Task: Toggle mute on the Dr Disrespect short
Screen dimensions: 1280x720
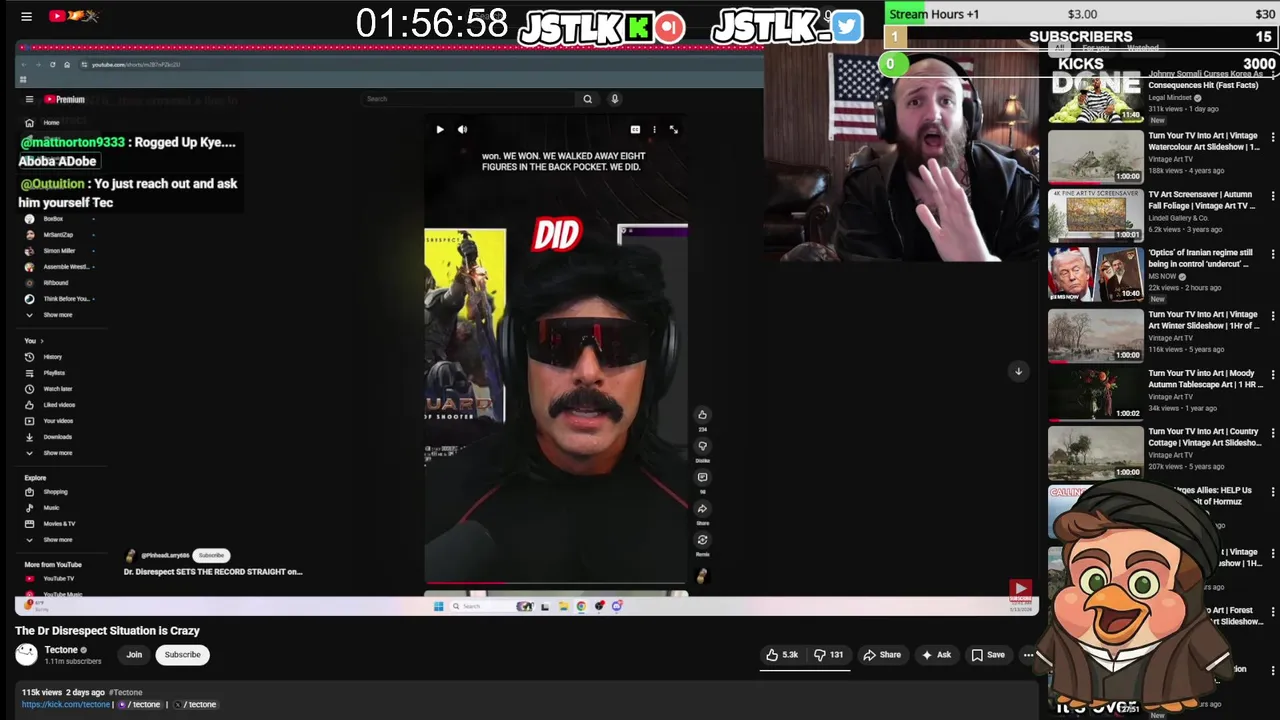Action: (462, 129)
